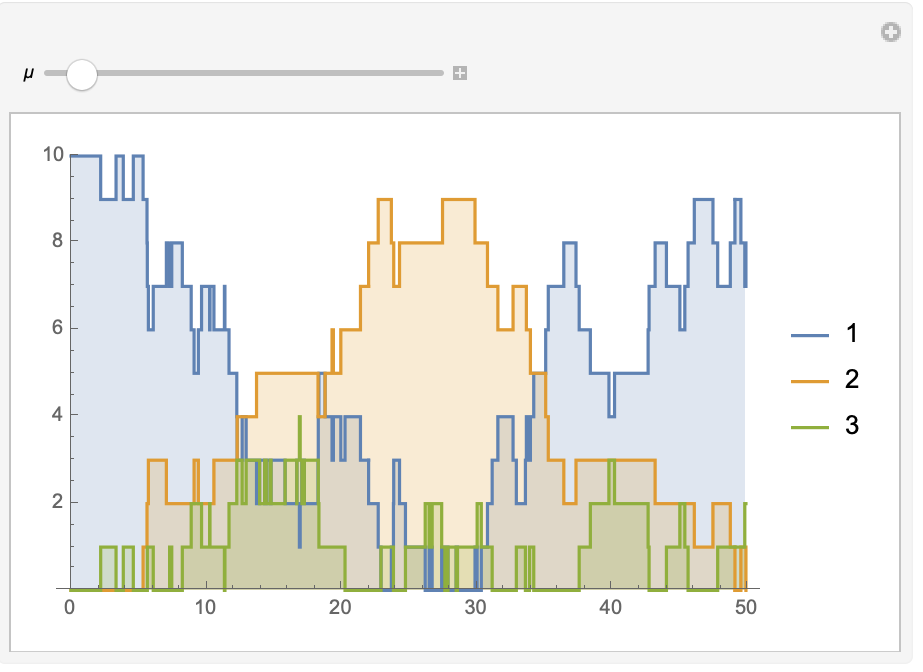Click the x-axis tick label 50
Viewport: 923px width, 672px height.
[745, 607]
